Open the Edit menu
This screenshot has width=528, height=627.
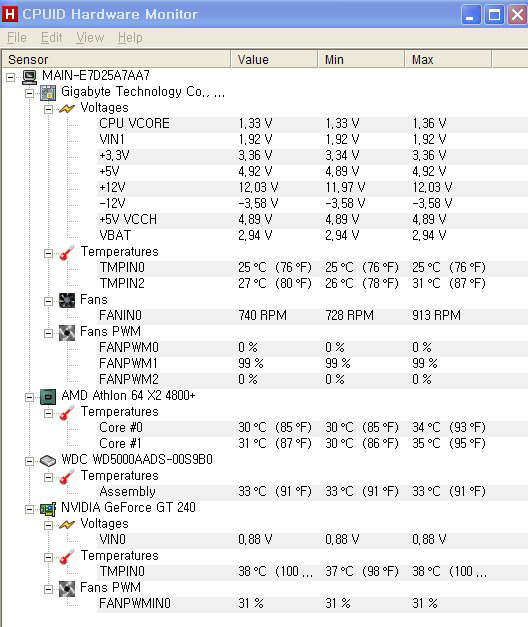click(52, 38)
